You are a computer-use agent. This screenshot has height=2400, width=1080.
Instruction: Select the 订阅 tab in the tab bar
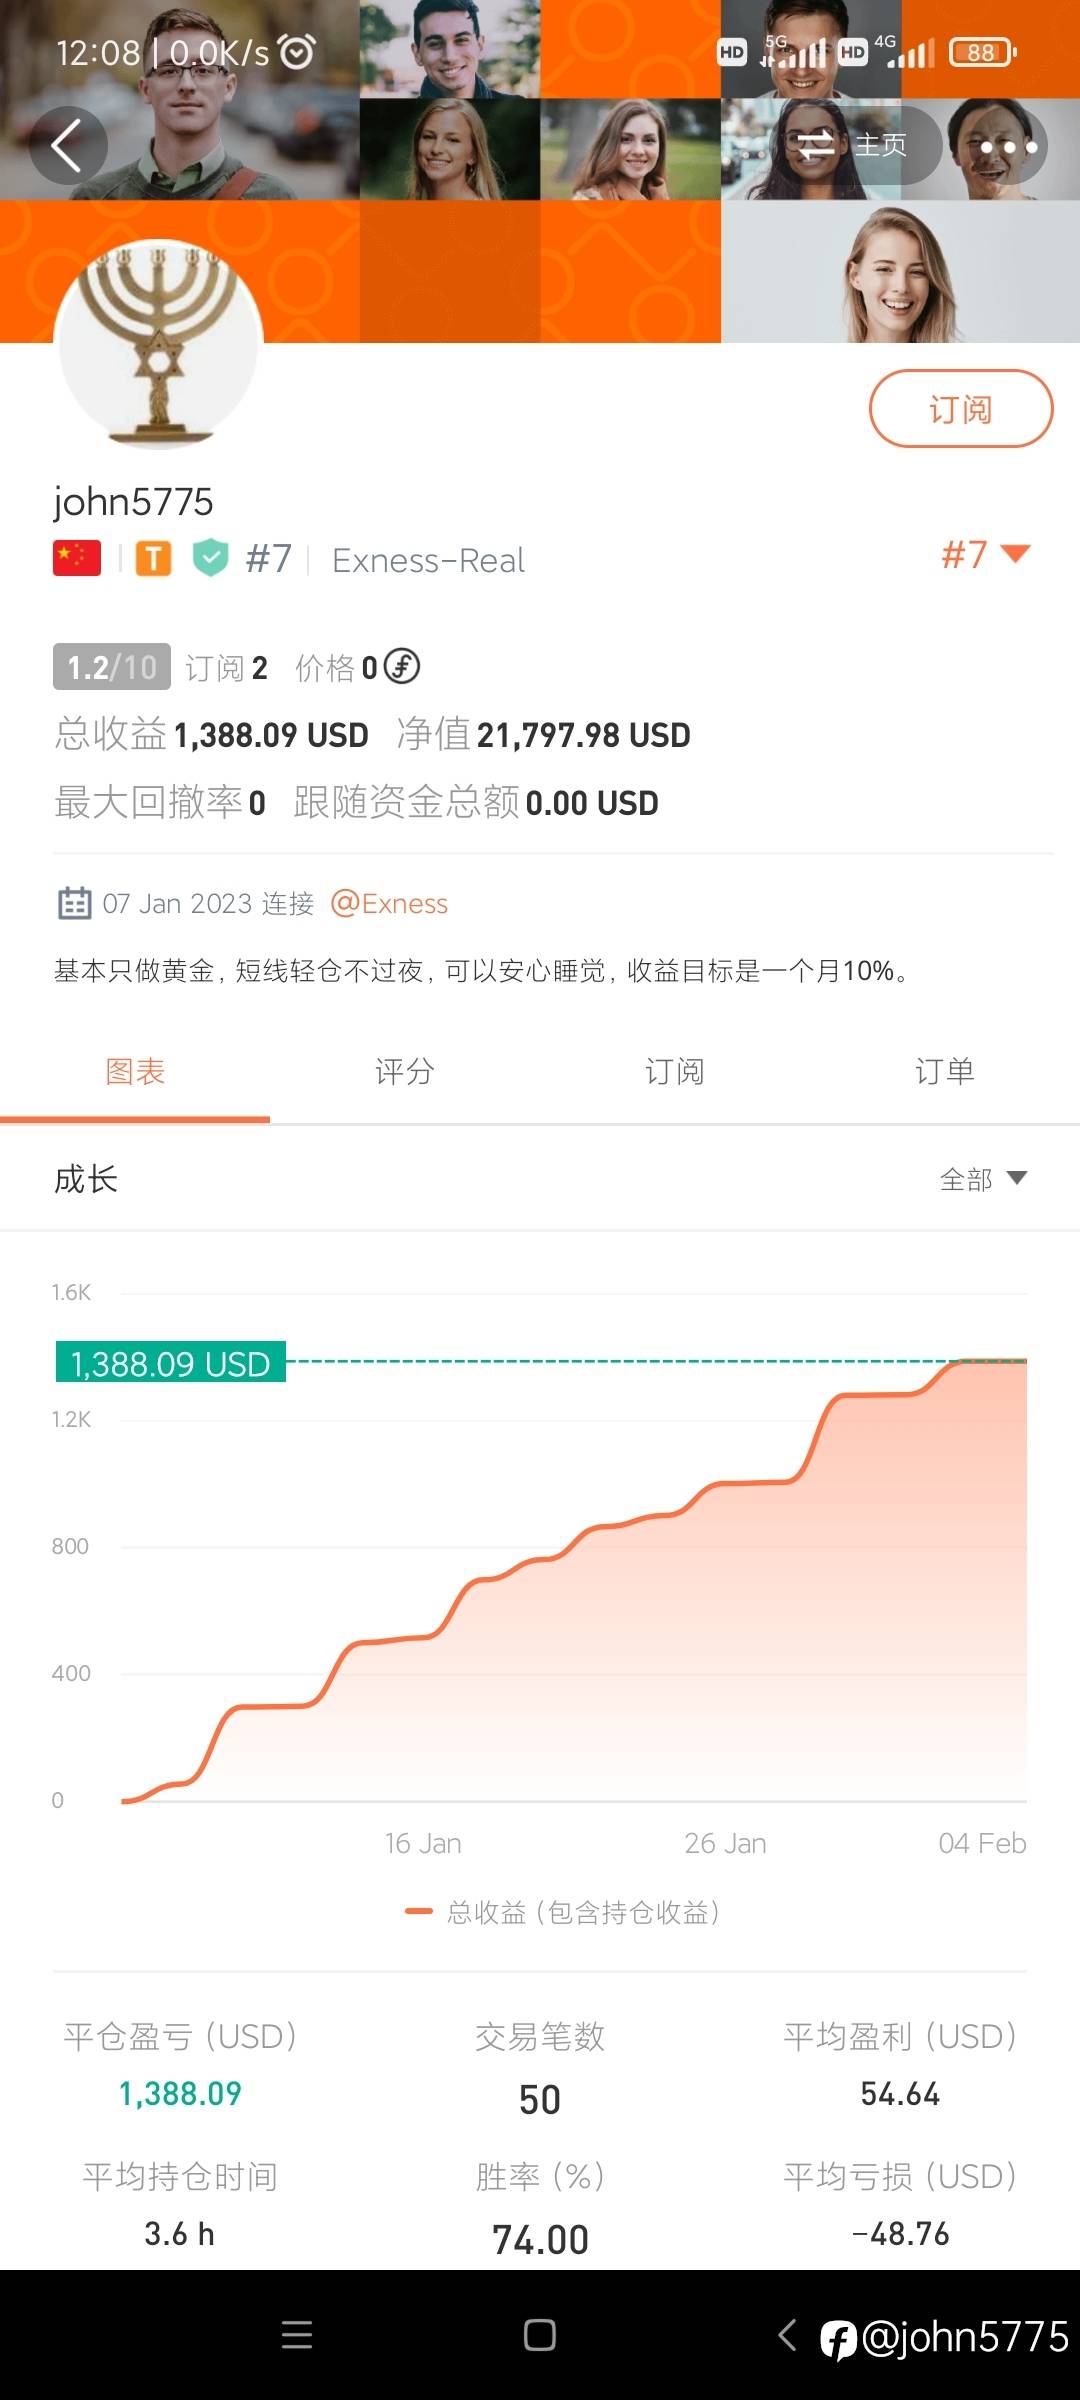click(x=674, y=1072)
